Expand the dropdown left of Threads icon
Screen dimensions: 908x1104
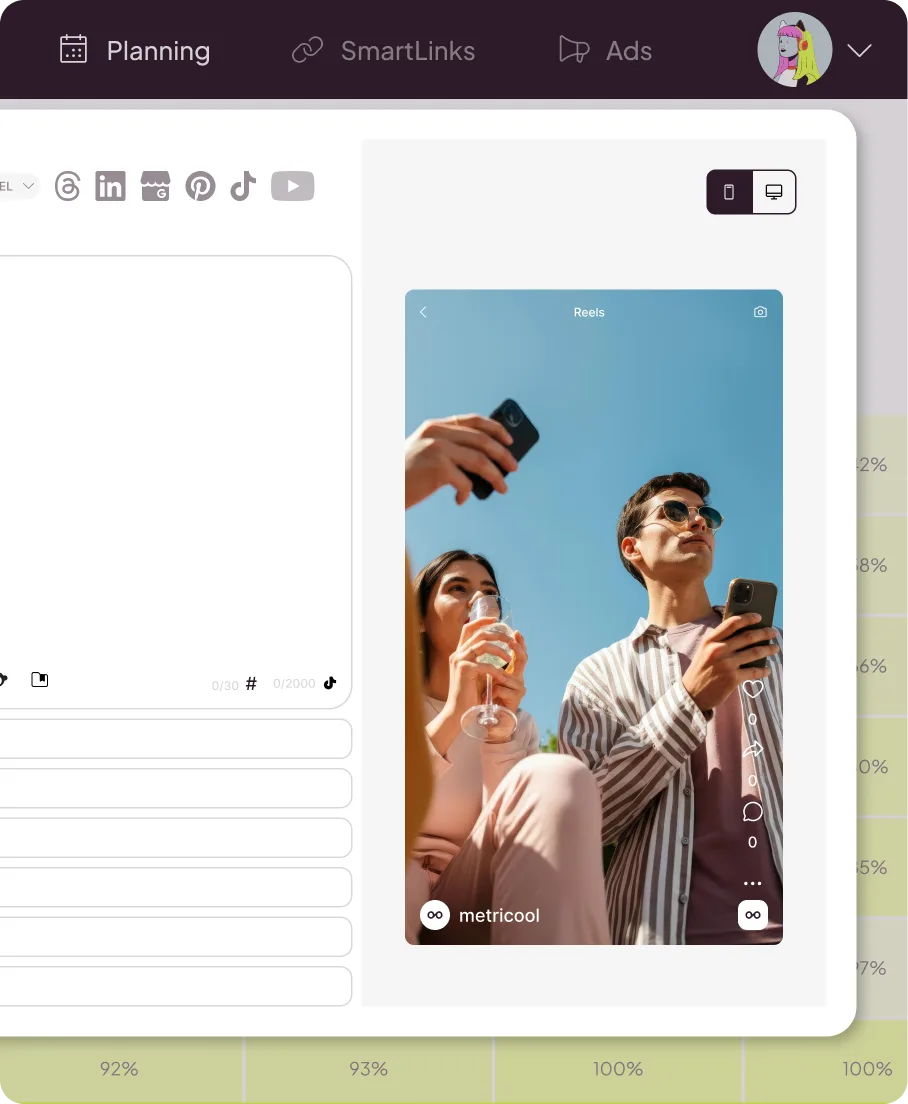click(x=20, y=185)
